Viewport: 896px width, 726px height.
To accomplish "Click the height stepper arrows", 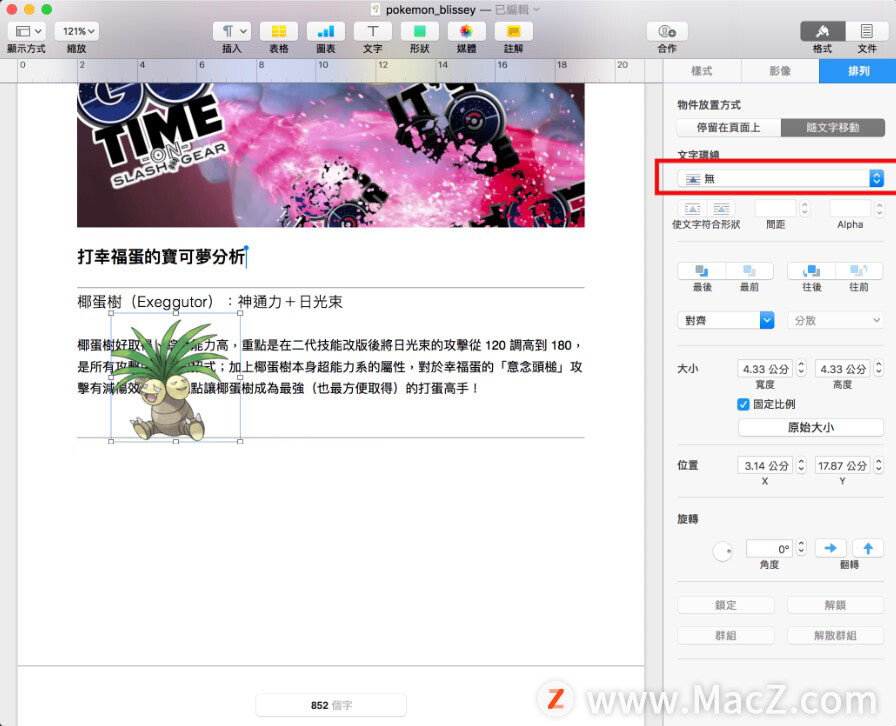I will click(x=879, y=369).
